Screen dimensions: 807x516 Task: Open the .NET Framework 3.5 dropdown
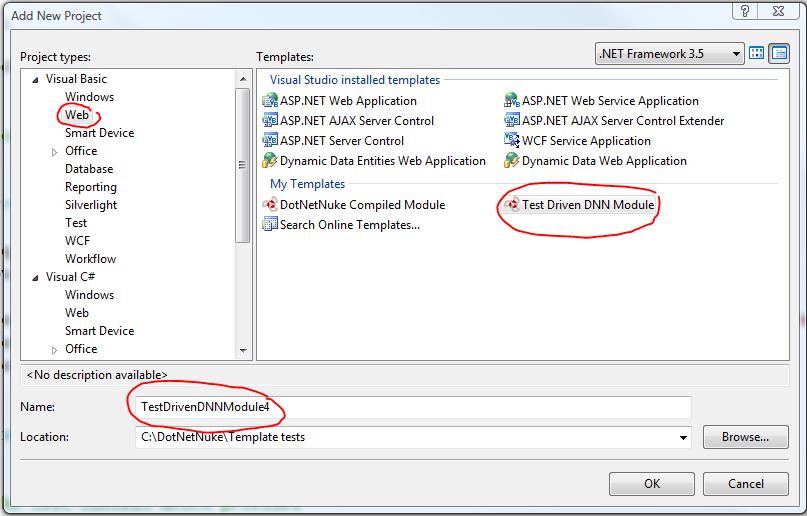point(670,54)
